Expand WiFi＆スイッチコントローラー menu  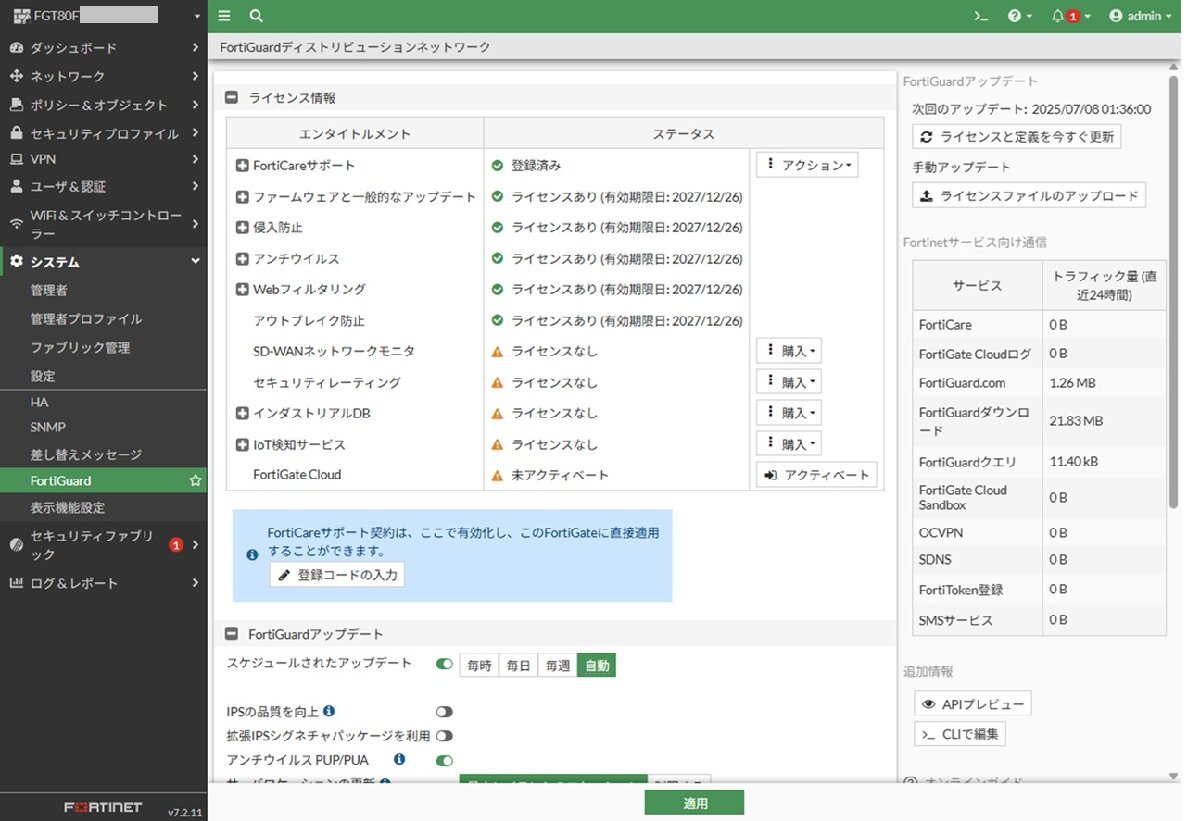pyautogui.click(x=104, y=224)
